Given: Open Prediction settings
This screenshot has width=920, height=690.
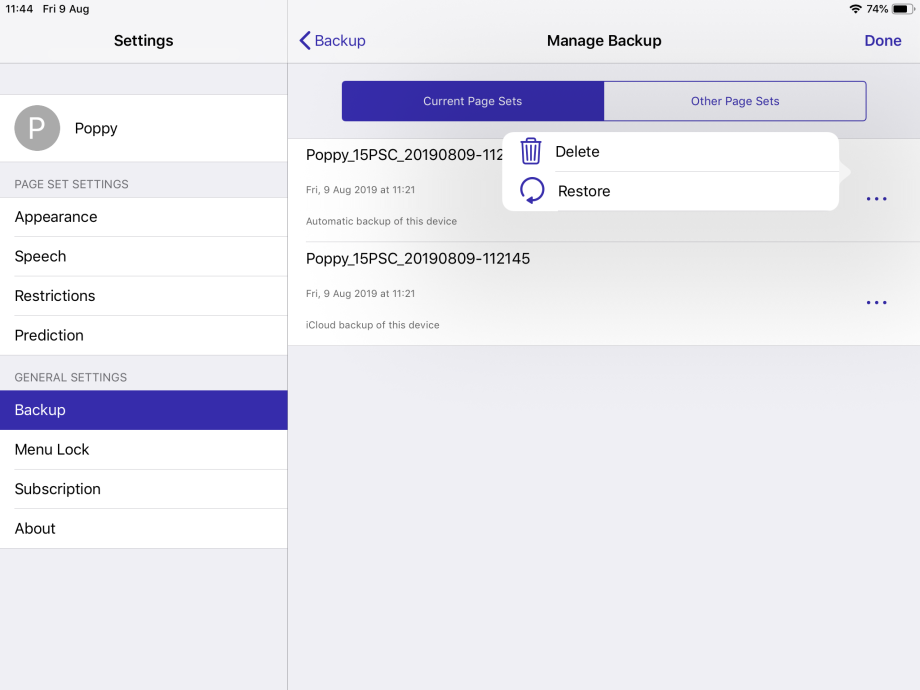Looking at the screenshot, I should click(144, 335).
